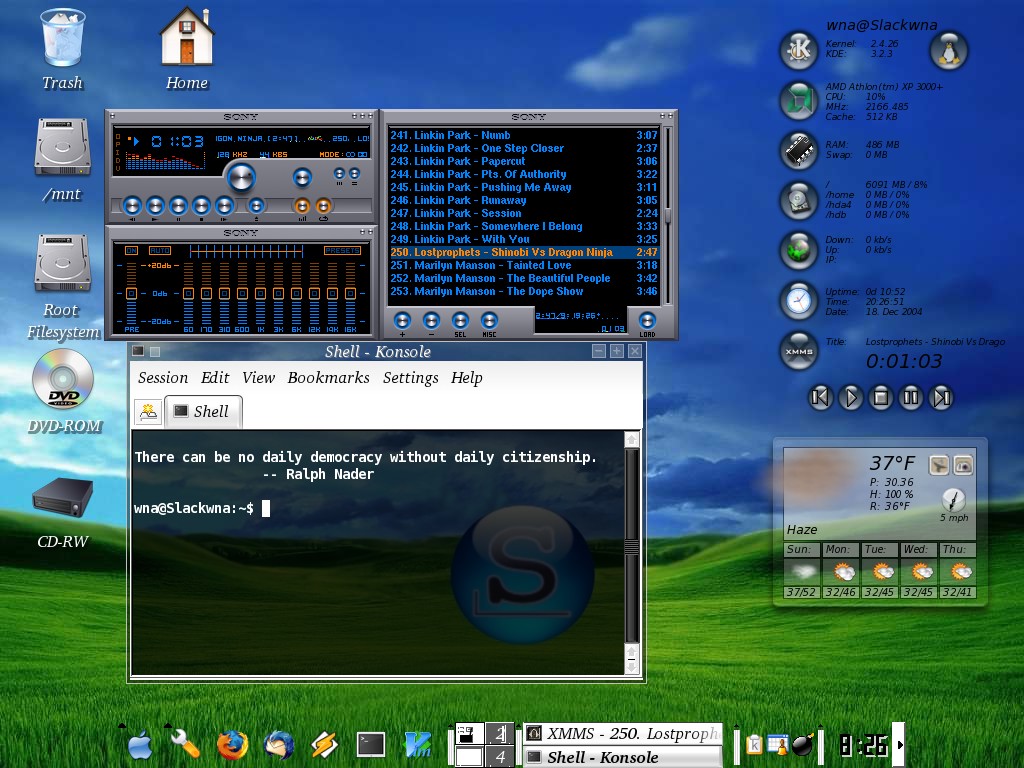This screenshot has width=1024, height=768.
Task: Click the XMMS main window play knob
Action: [x=155, y=206]
